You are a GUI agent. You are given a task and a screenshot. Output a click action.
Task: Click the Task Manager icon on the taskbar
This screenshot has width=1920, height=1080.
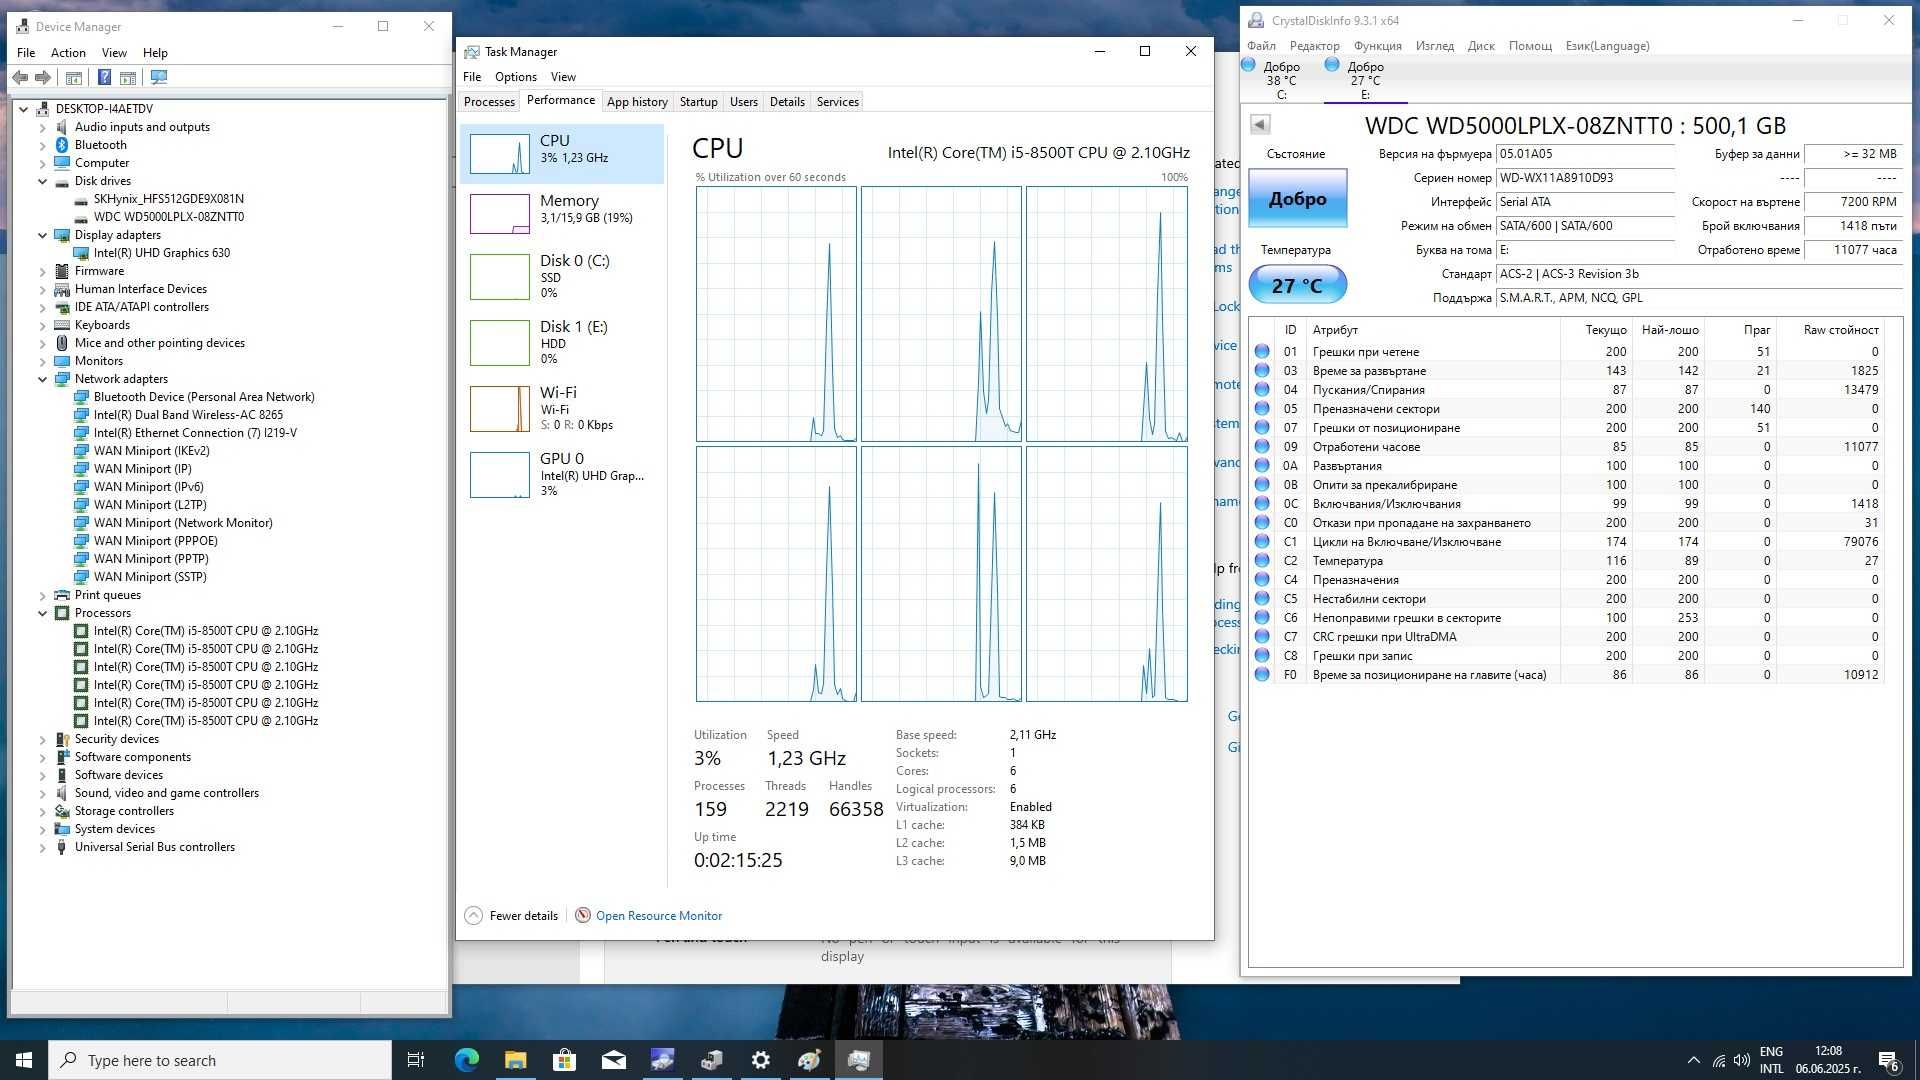(x=859, y=1060)
